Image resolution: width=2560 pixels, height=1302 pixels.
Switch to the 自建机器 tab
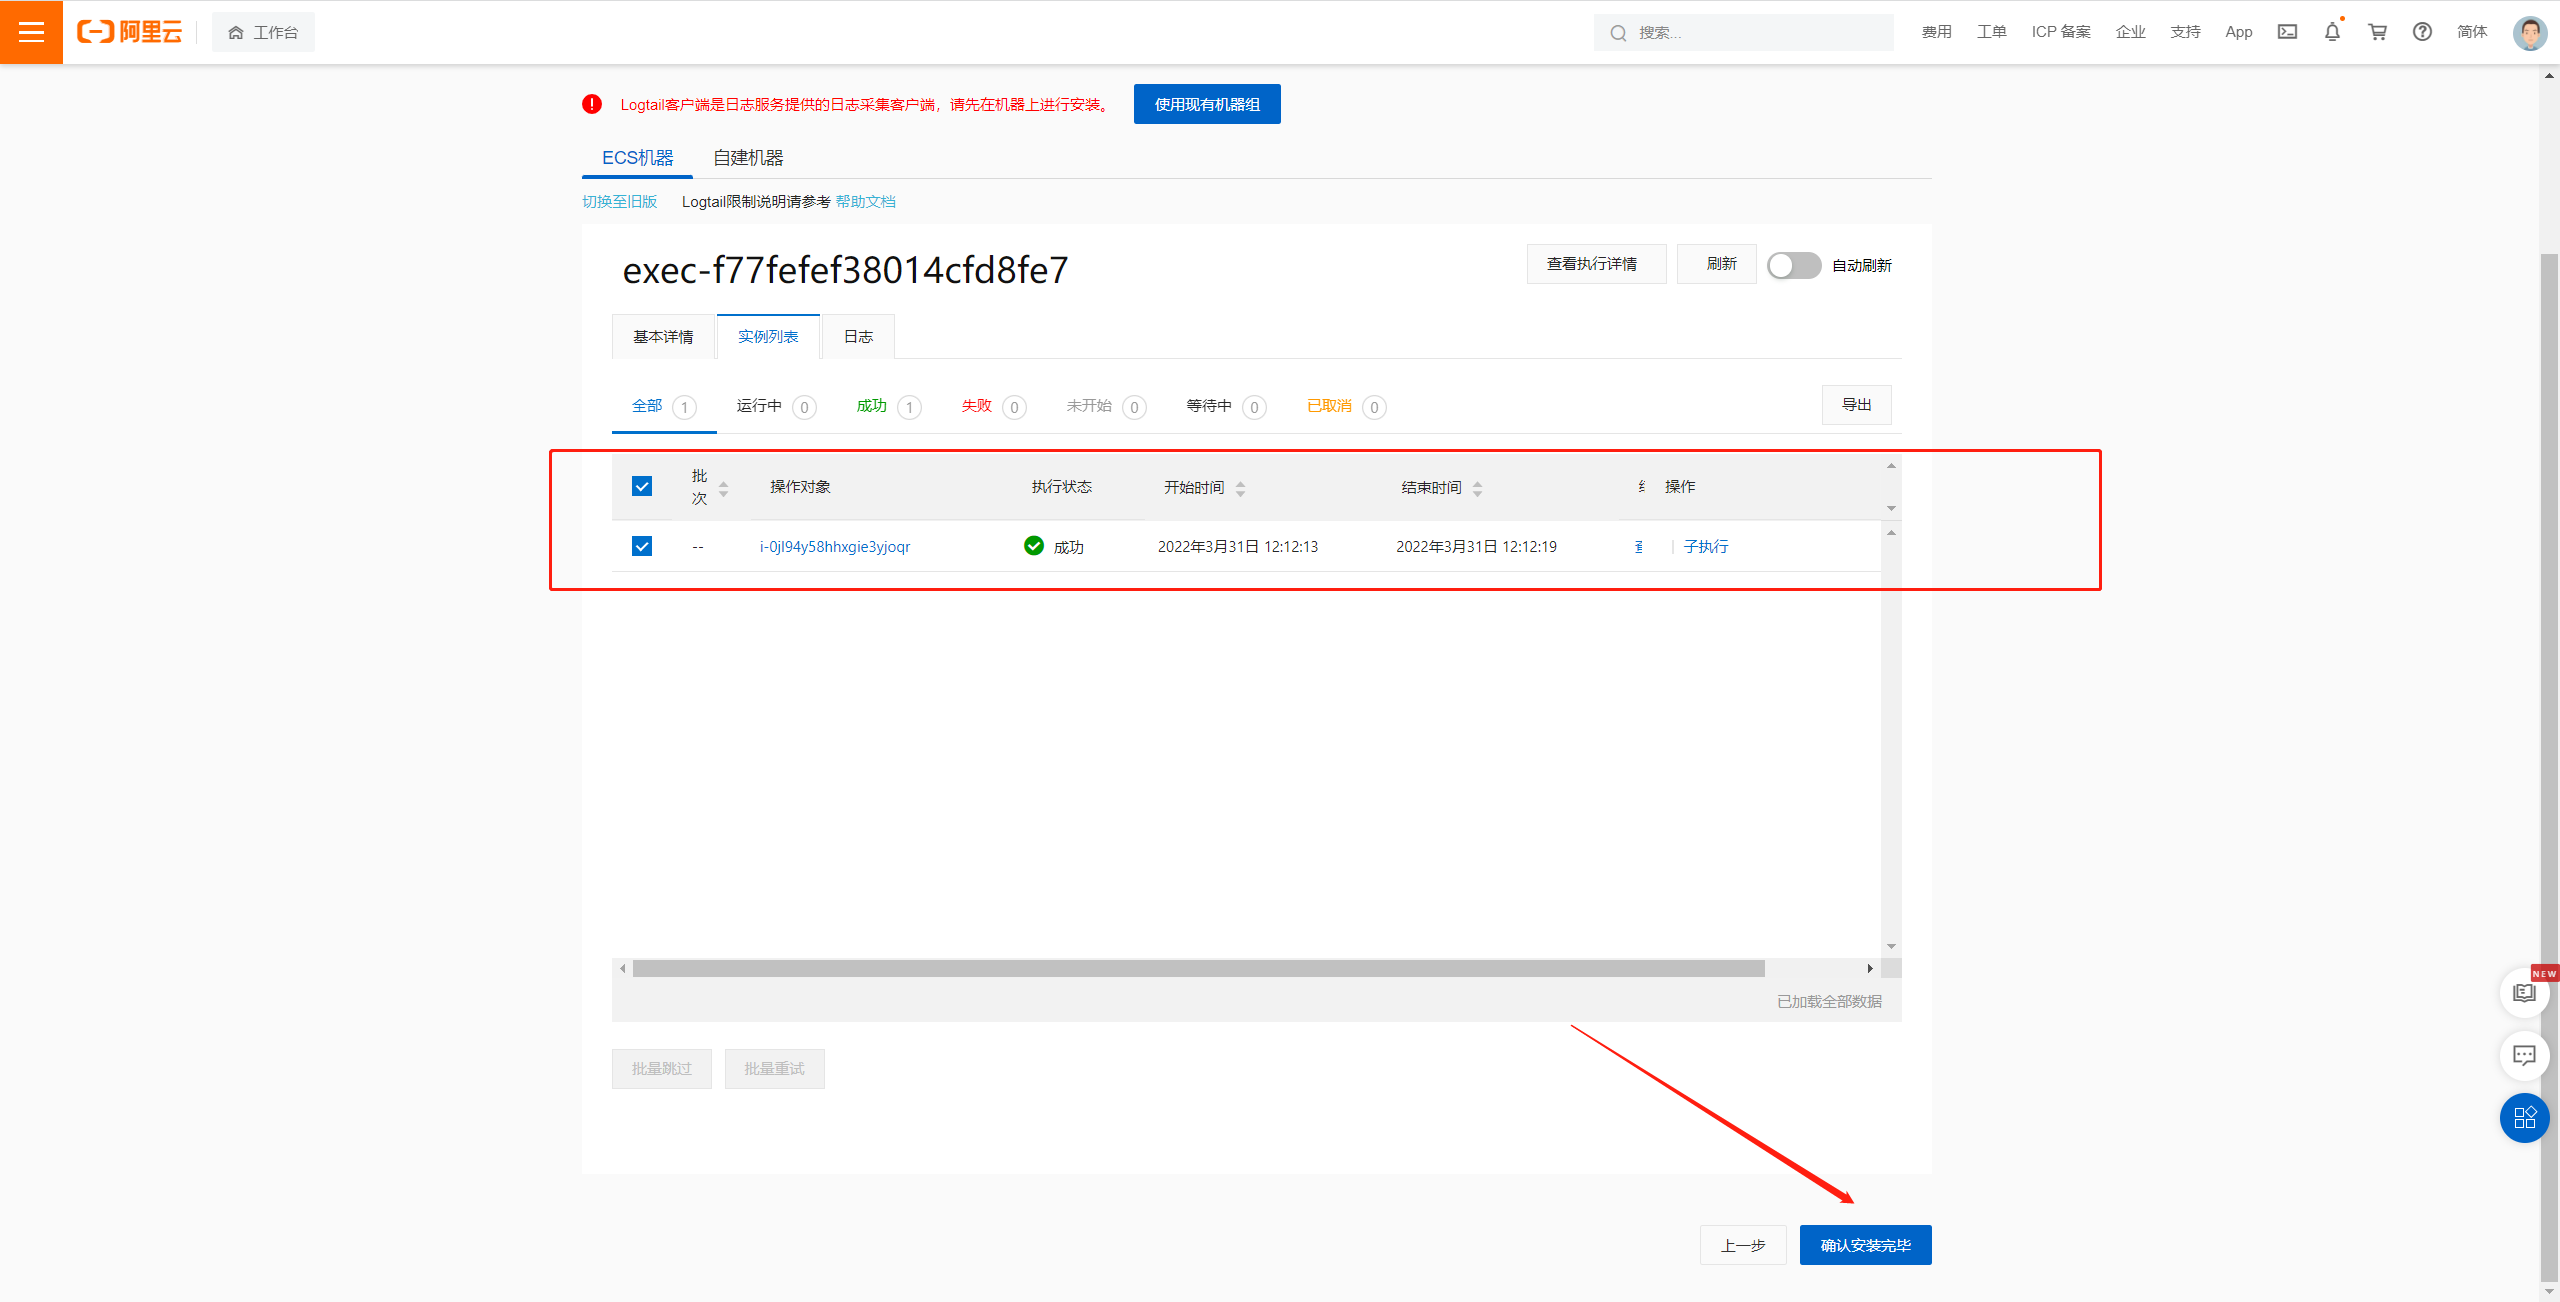pyautogui.click(x=748, y=158)
